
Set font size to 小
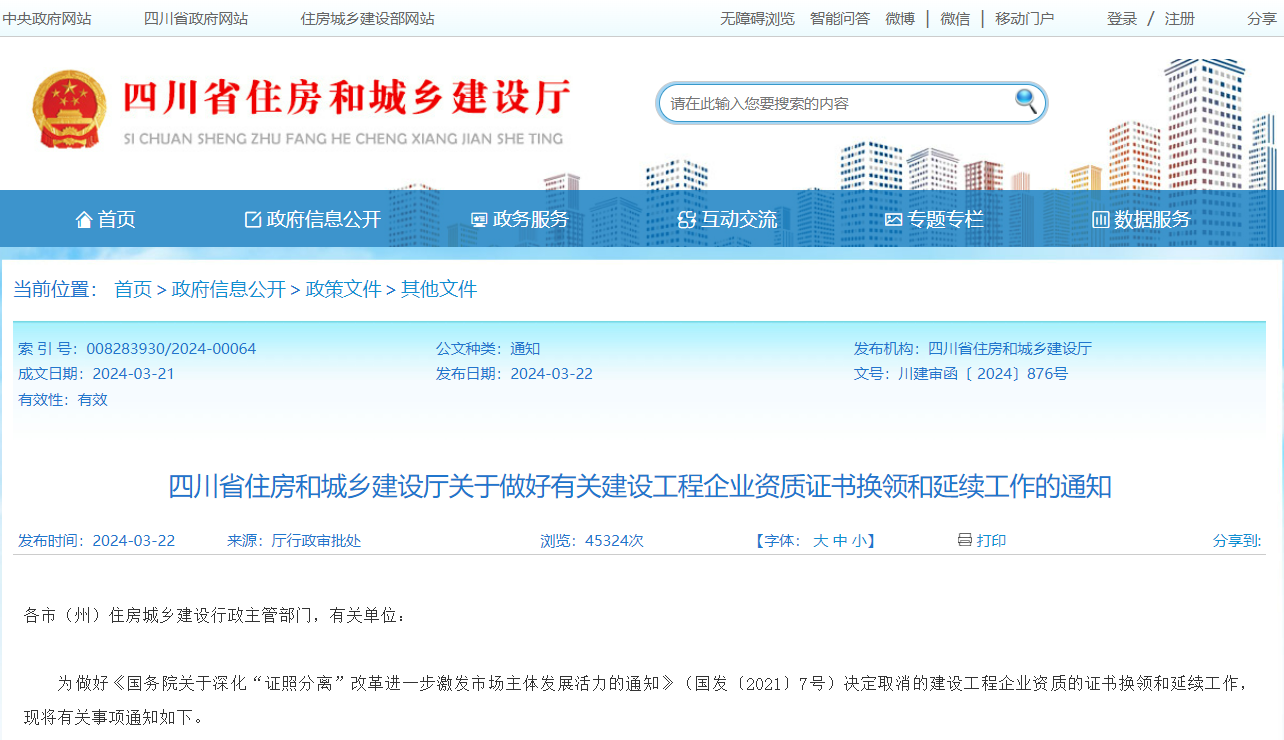pos(859,541)
